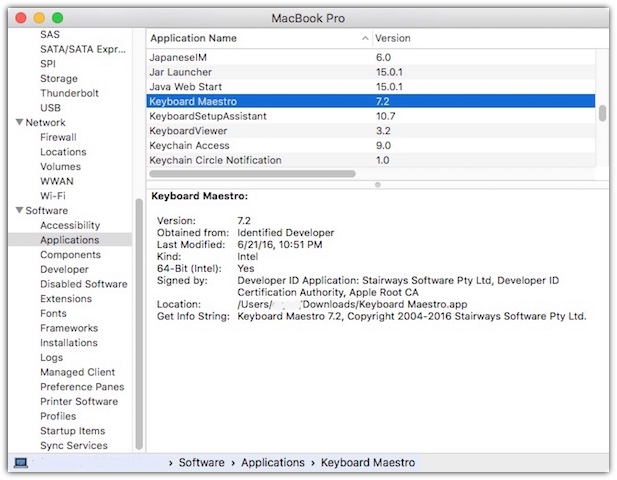Select KeyboardViewer application row
The height and width of the screenshot is (480, 617).
[x=371, y=131]
